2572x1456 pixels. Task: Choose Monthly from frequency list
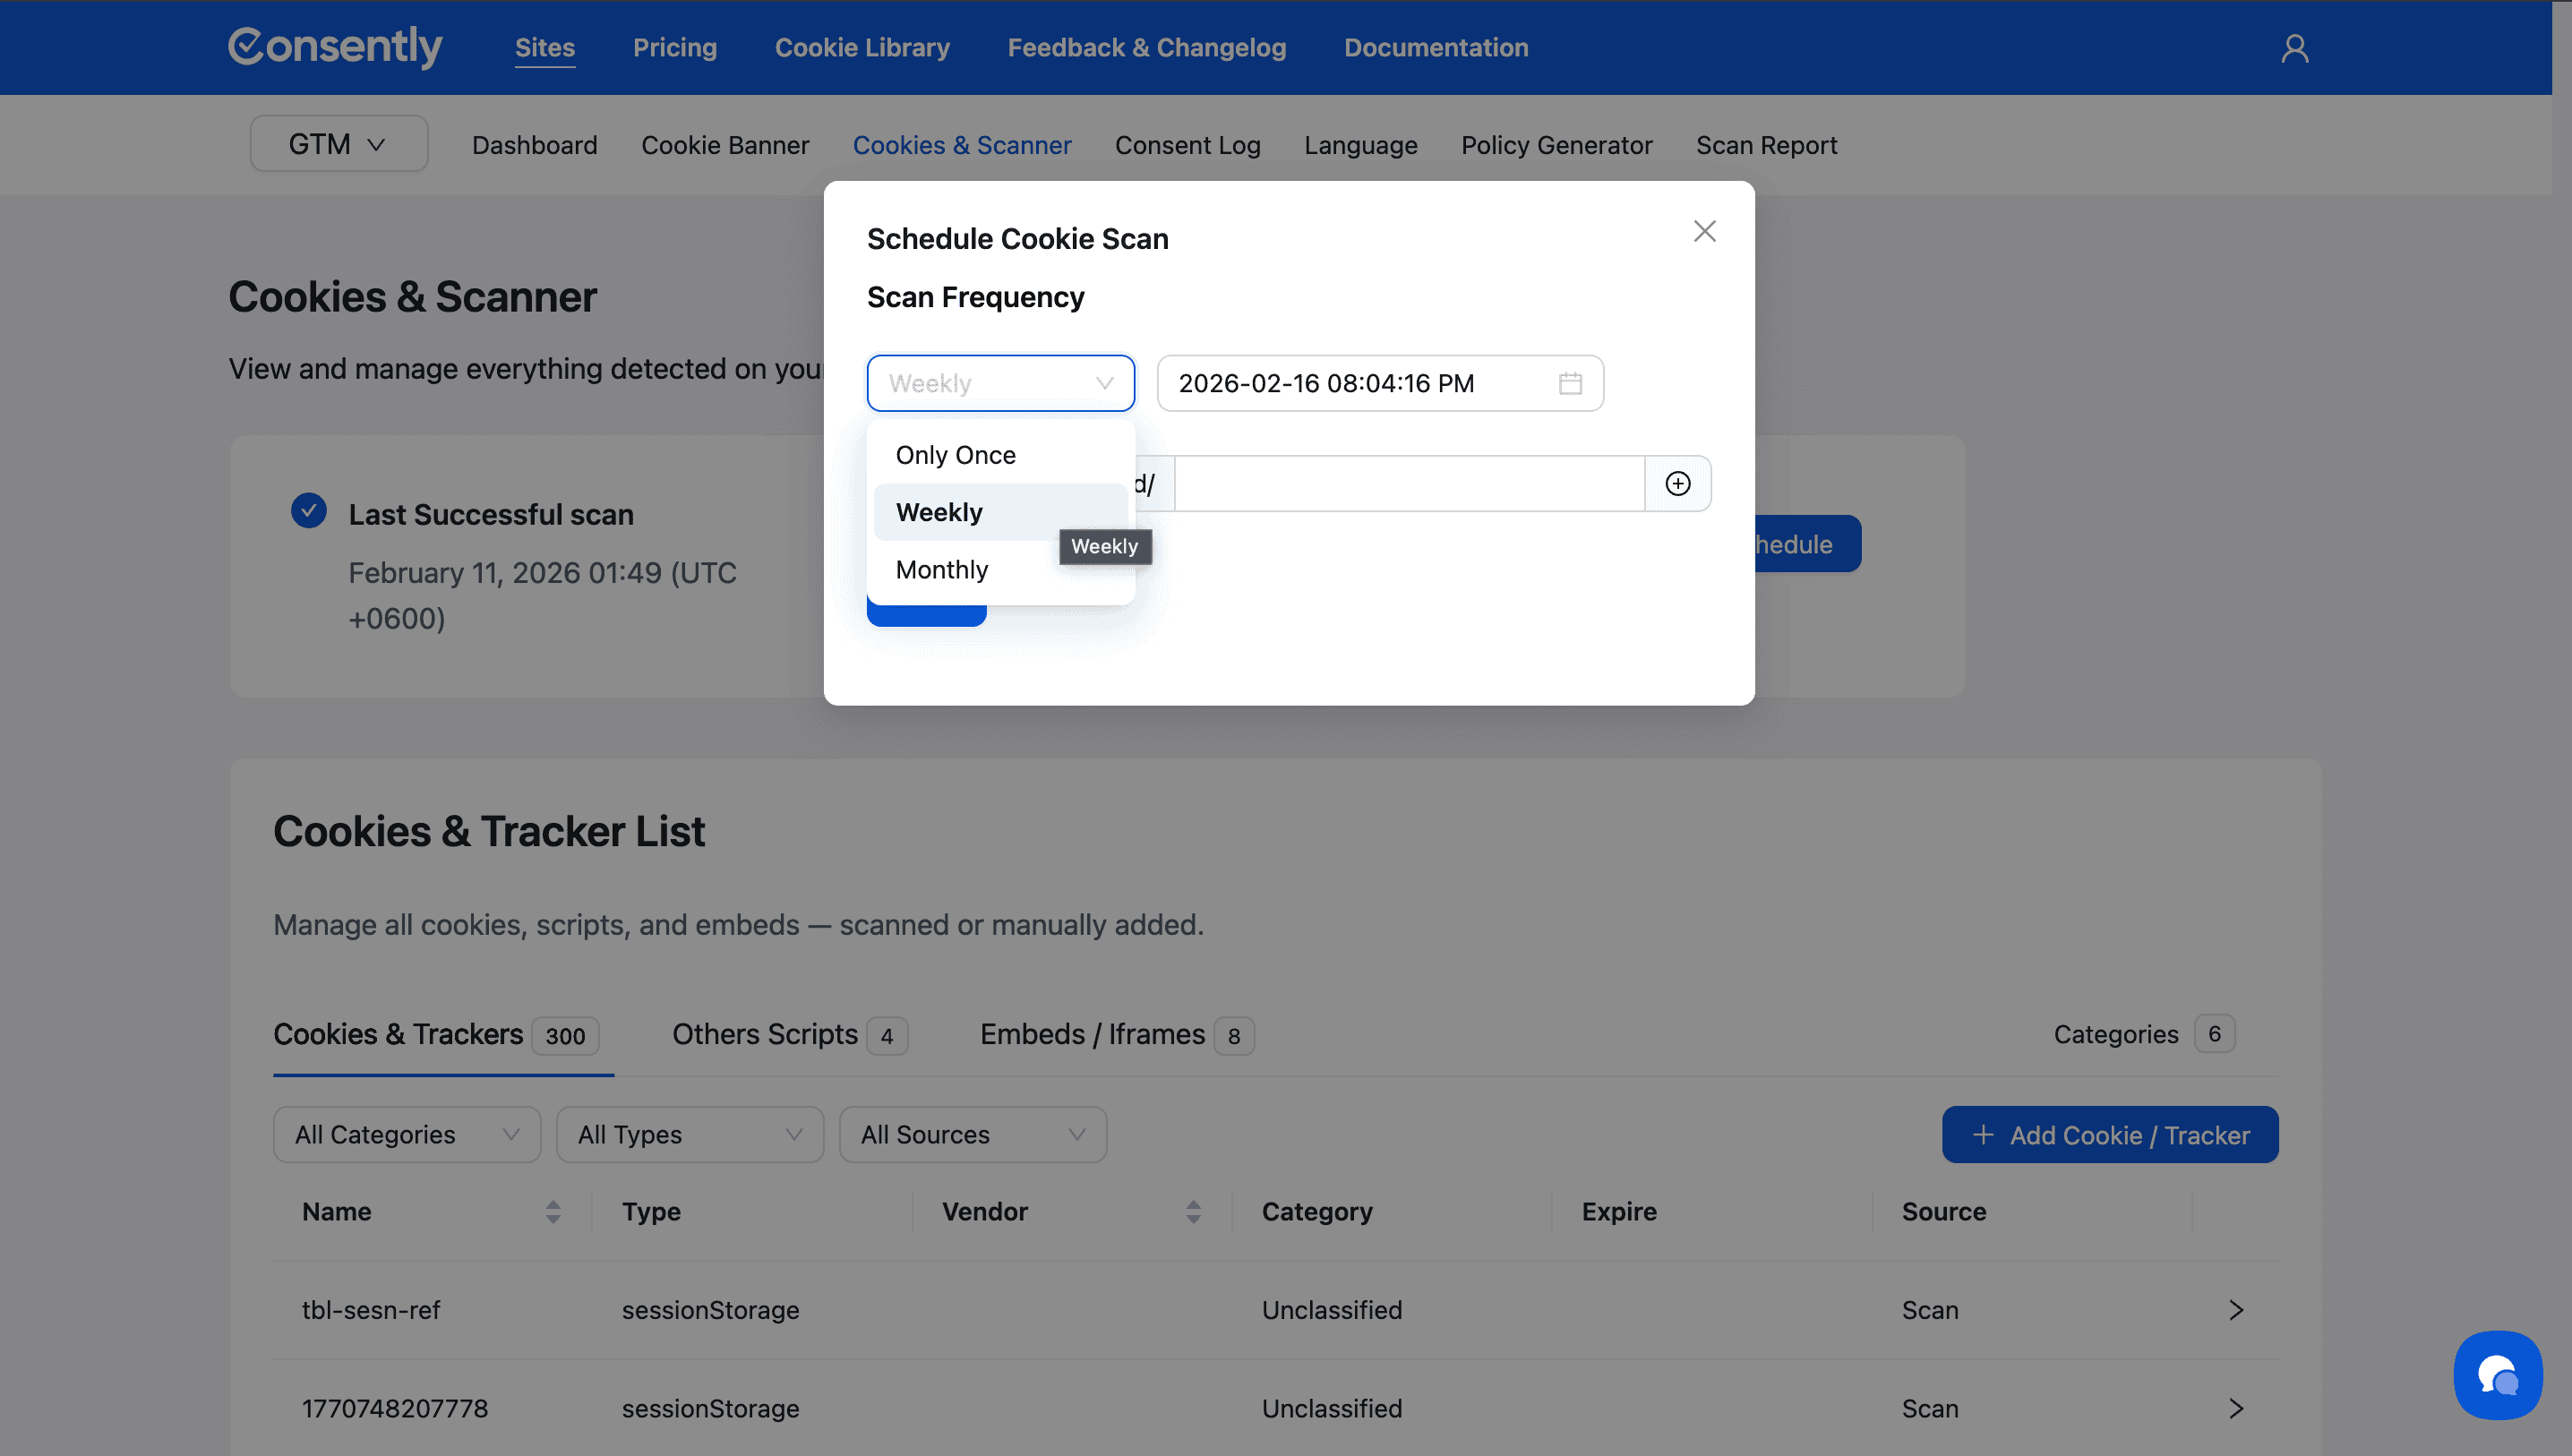(x=942, y=570)
